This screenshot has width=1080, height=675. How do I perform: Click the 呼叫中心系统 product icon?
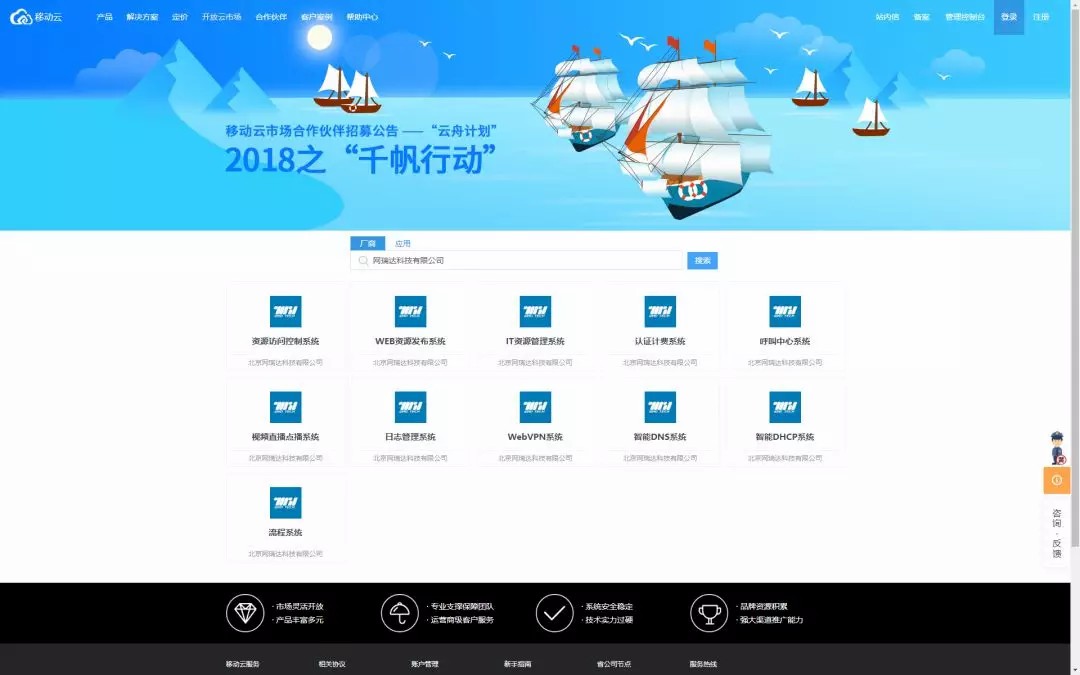click(x=785, y=312)
